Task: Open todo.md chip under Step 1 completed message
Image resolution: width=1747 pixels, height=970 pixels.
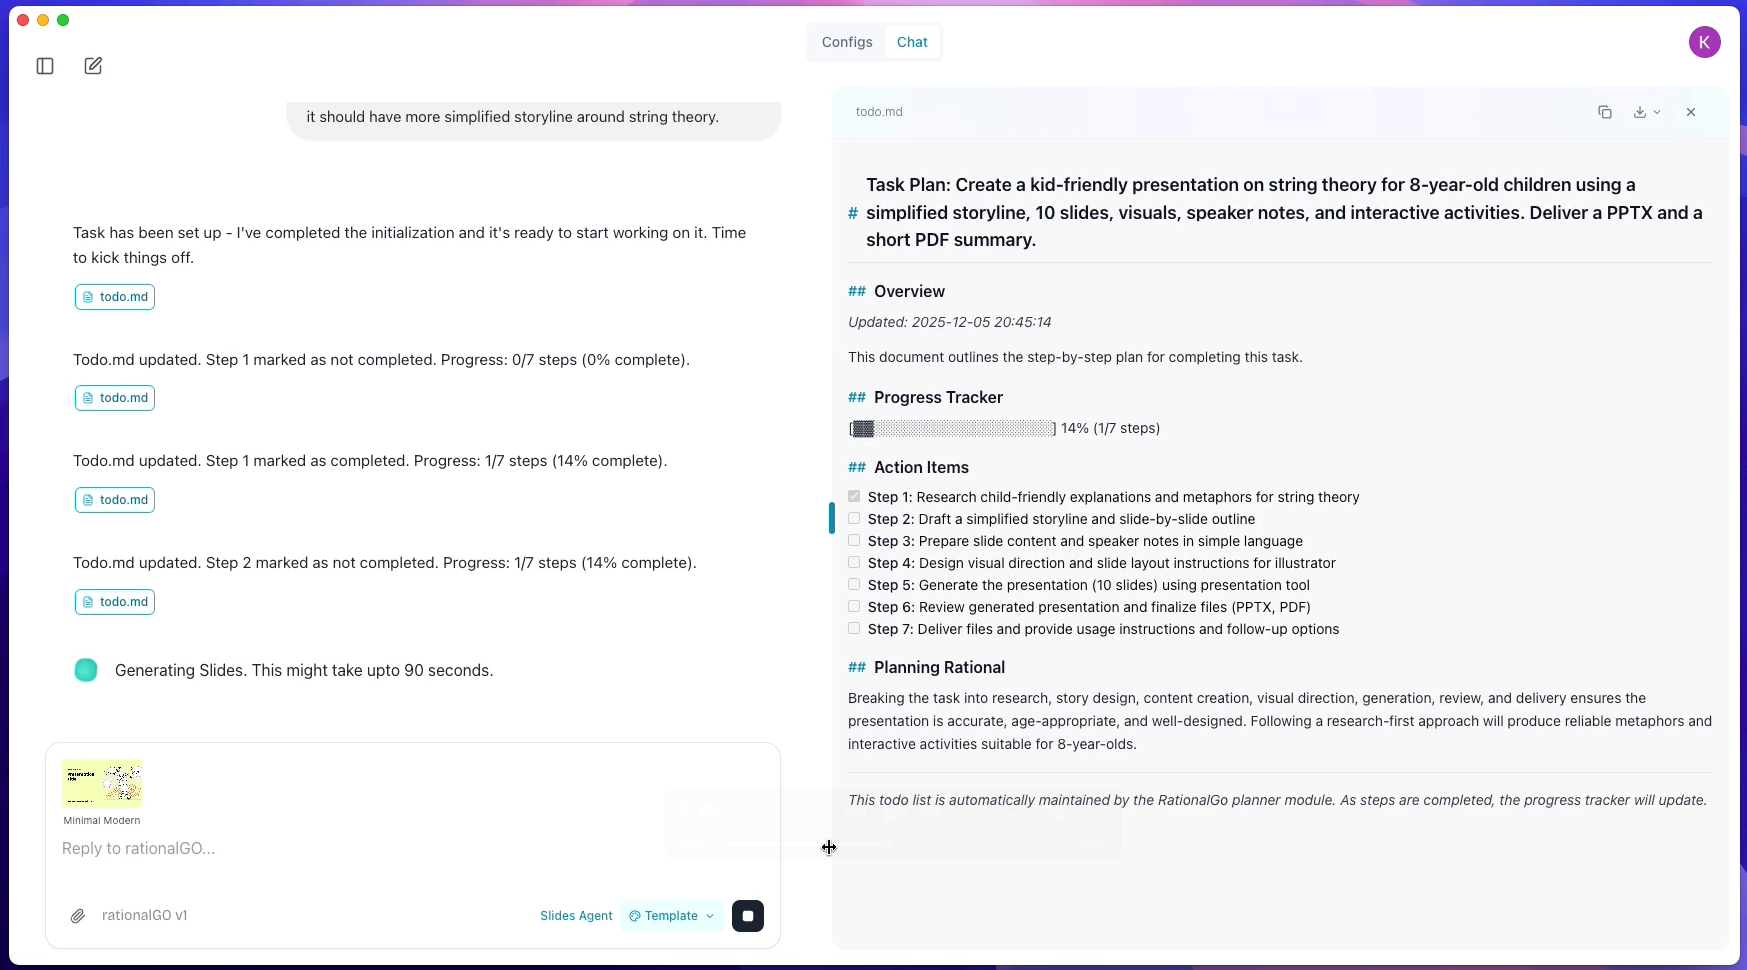Action: point(115,500)
